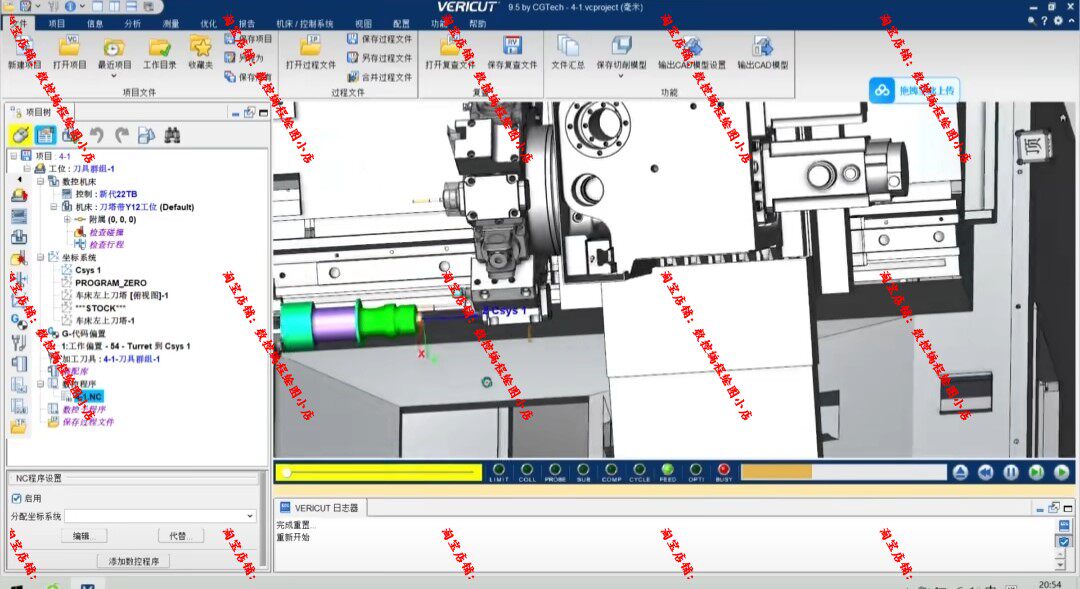Click the blue info icon in title bar
Screen dimensions: 1080x589
coord(70,6)
